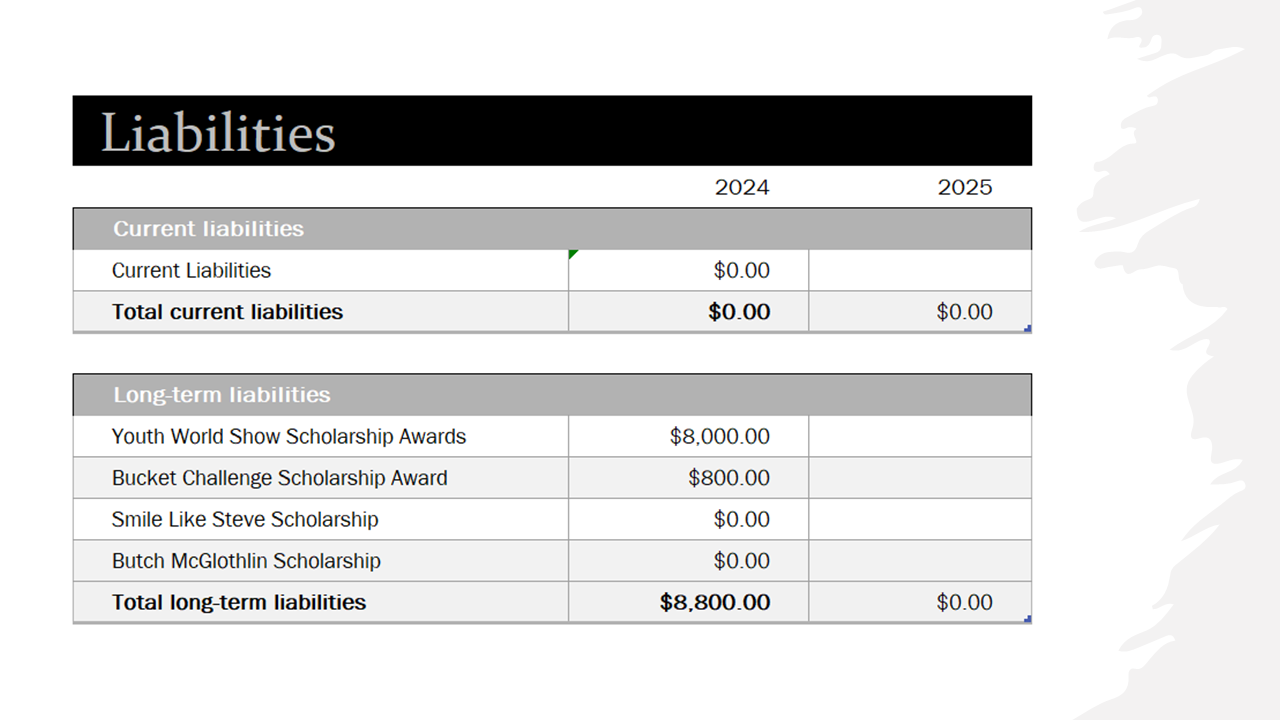The width and height of the screenshot is (1280, 720).
Task: Click the empty 2025 Butch McGlothlin cell
Action: pos(919,561)
